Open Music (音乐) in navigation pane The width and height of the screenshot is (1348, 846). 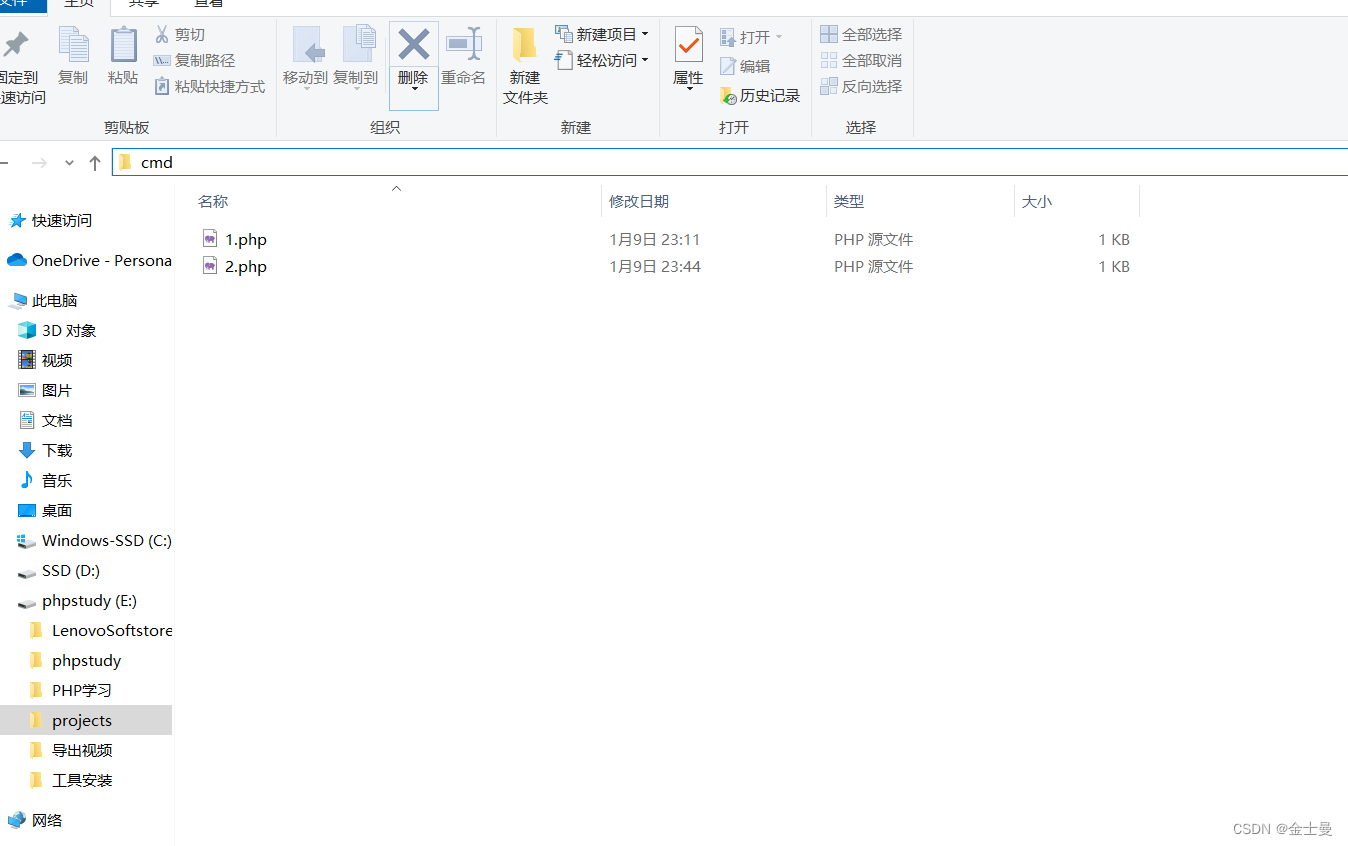(x=57, y=481)
